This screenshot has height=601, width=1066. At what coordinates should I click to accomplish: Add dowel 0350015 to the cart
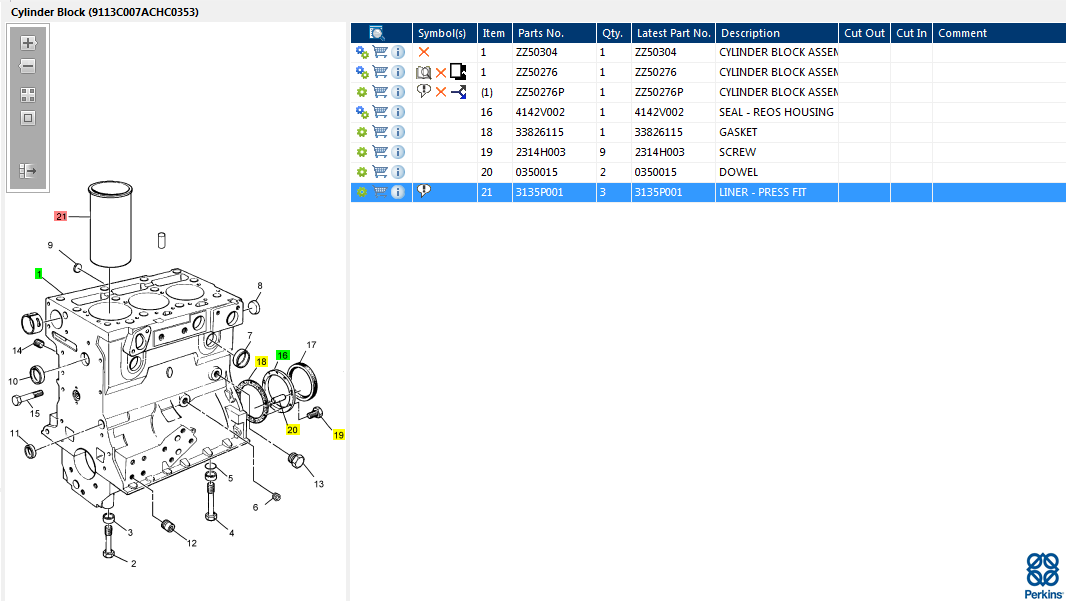click(x=380, y=171)
